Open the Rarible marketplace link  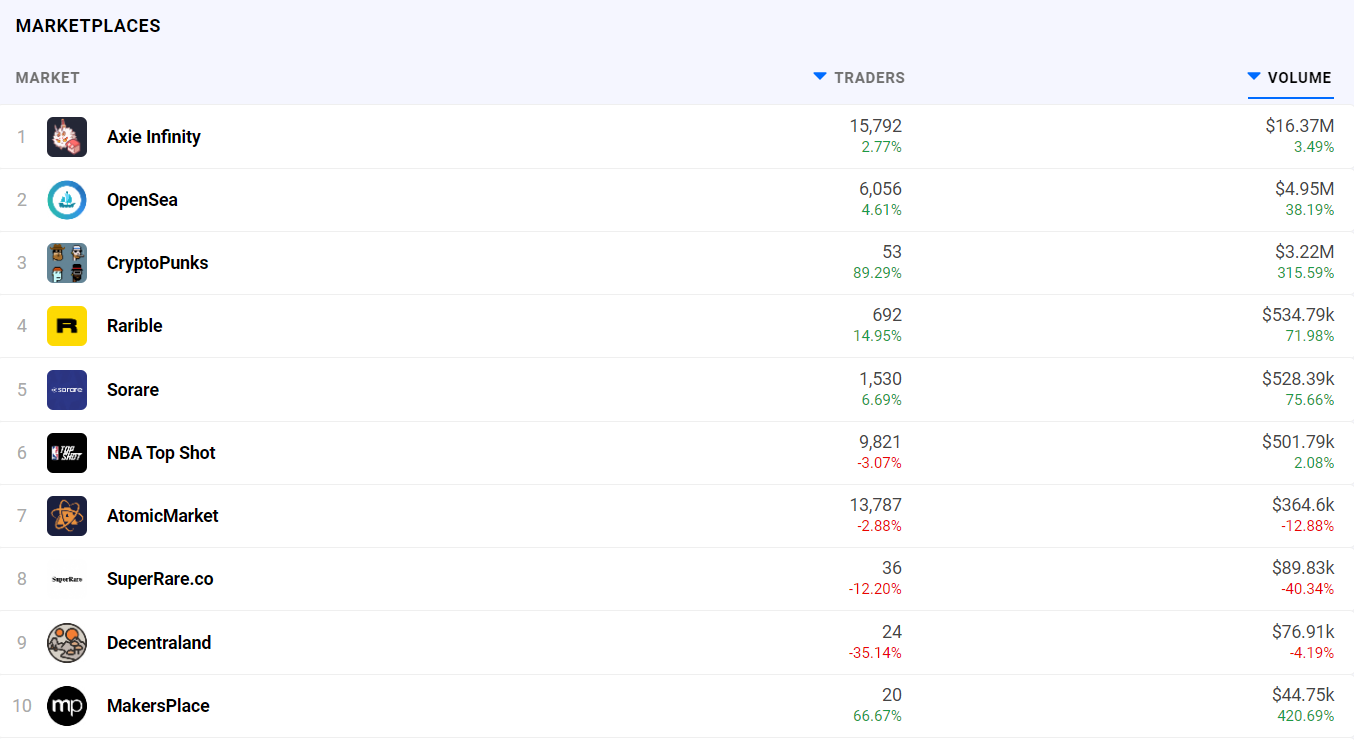(135, 326)
